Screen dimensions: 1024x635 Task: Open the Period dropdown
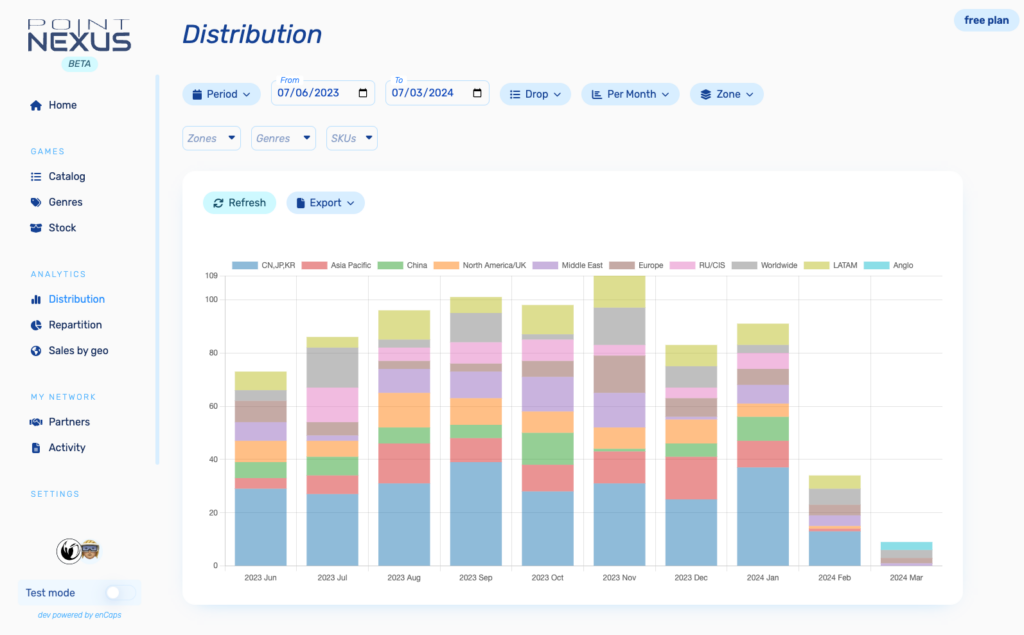(221, 94)
